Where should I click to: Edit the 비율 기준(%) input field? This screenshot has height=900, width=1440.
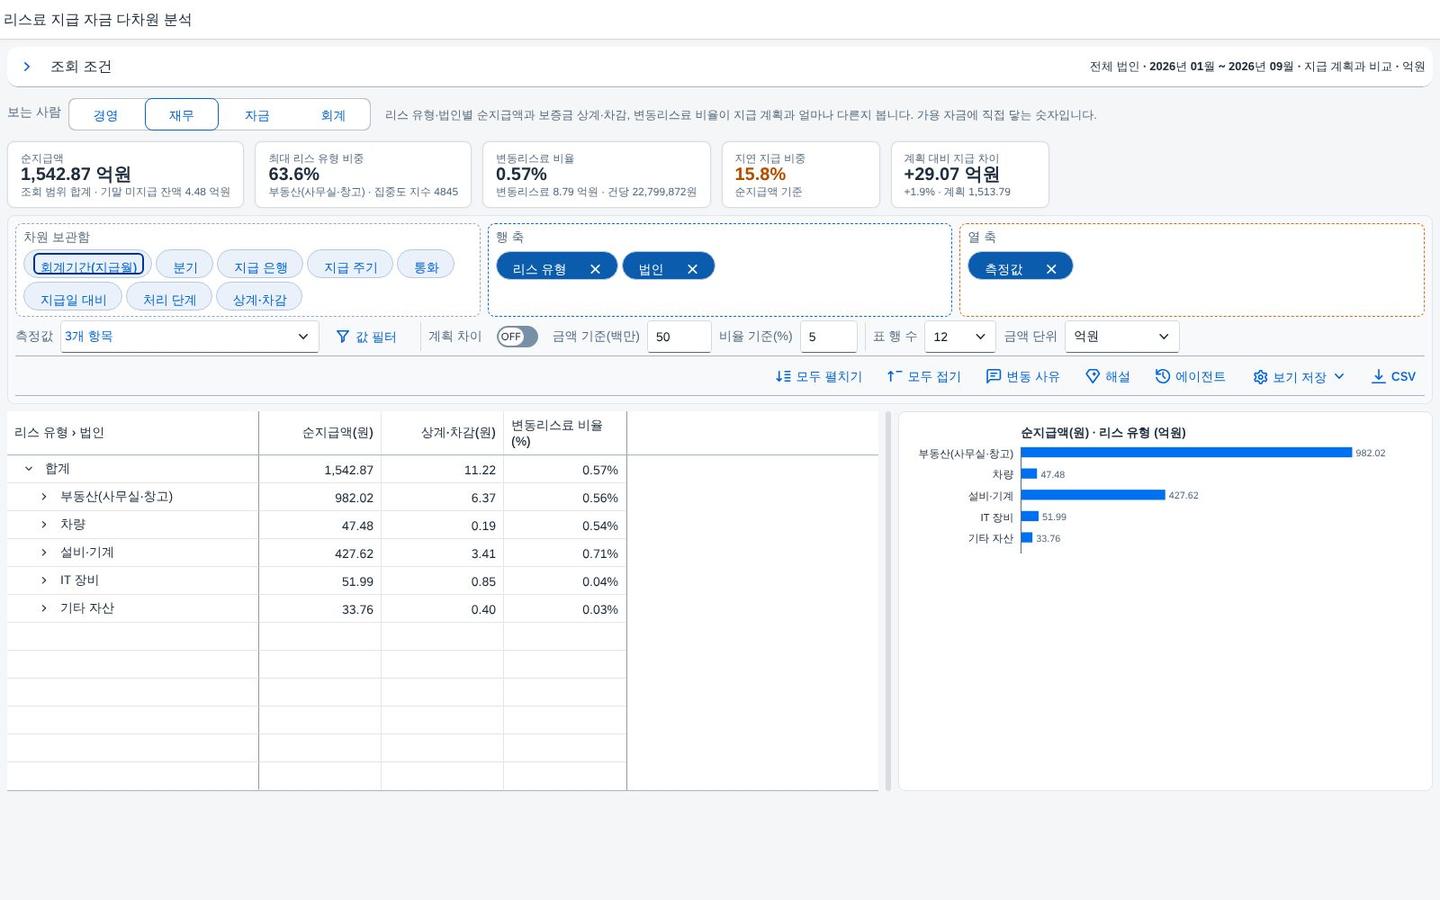(x=828, y=337)
